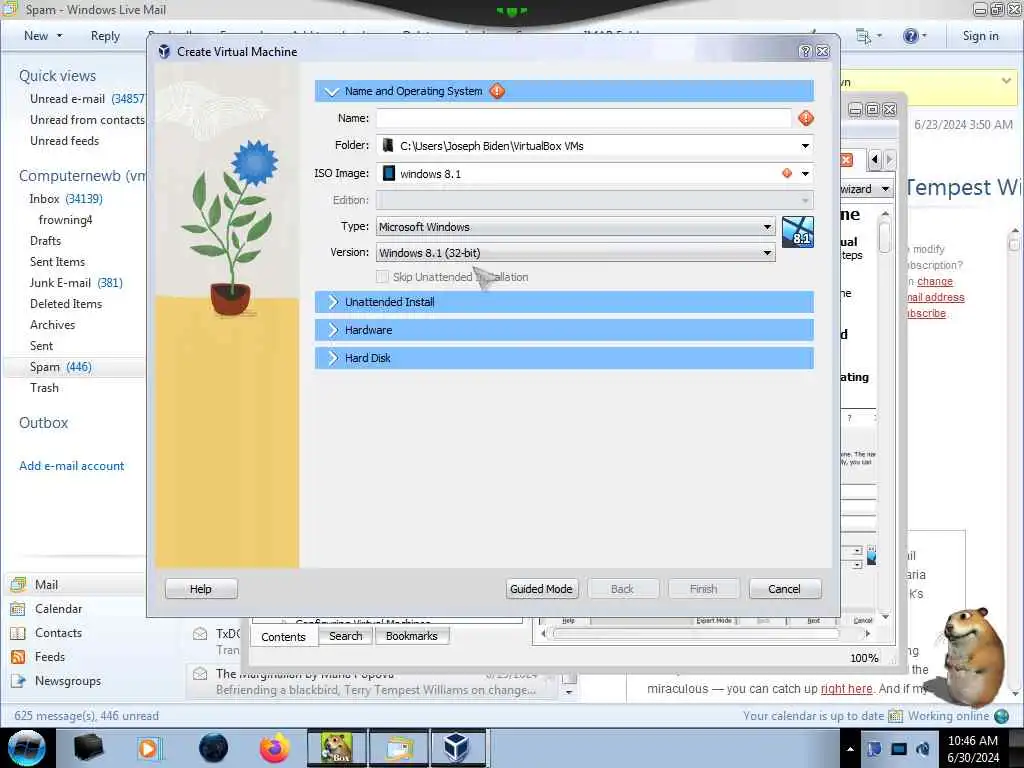Click the black box taskbar icon
This screenshot has width=1024, height=768.
point(88,748)
